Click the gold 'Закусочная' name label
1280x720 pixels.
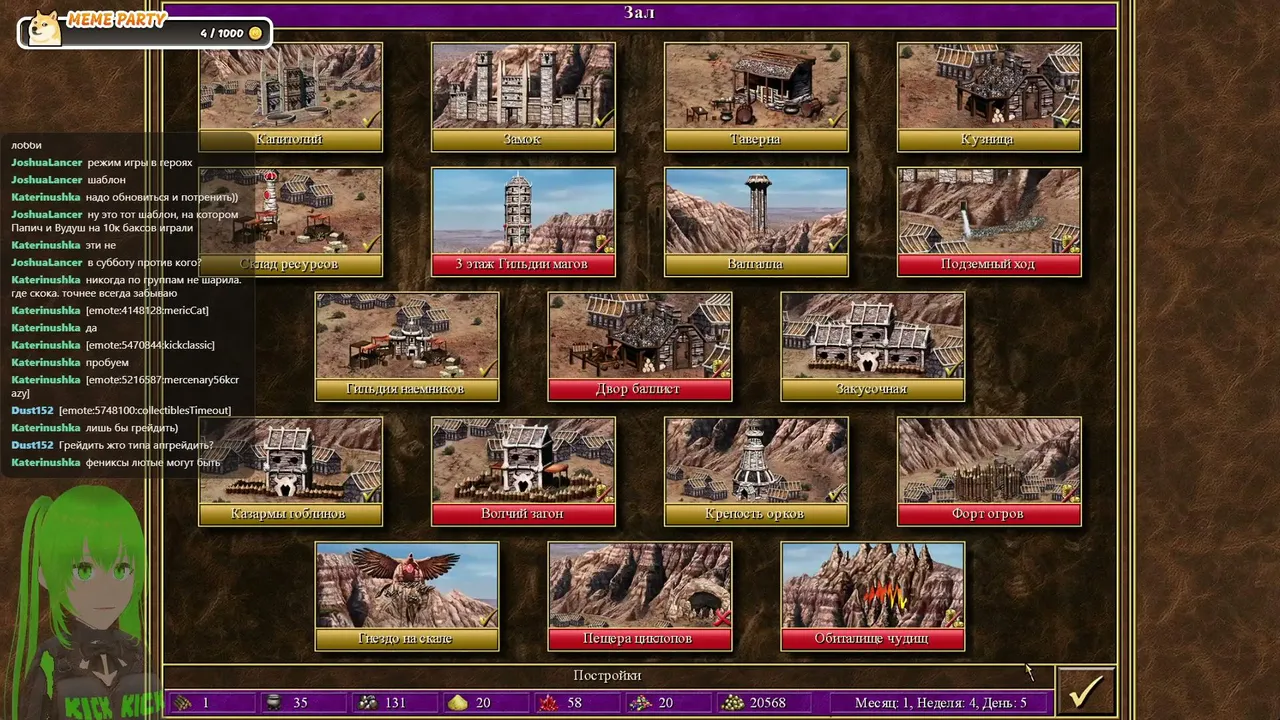(x=873, y=390)
